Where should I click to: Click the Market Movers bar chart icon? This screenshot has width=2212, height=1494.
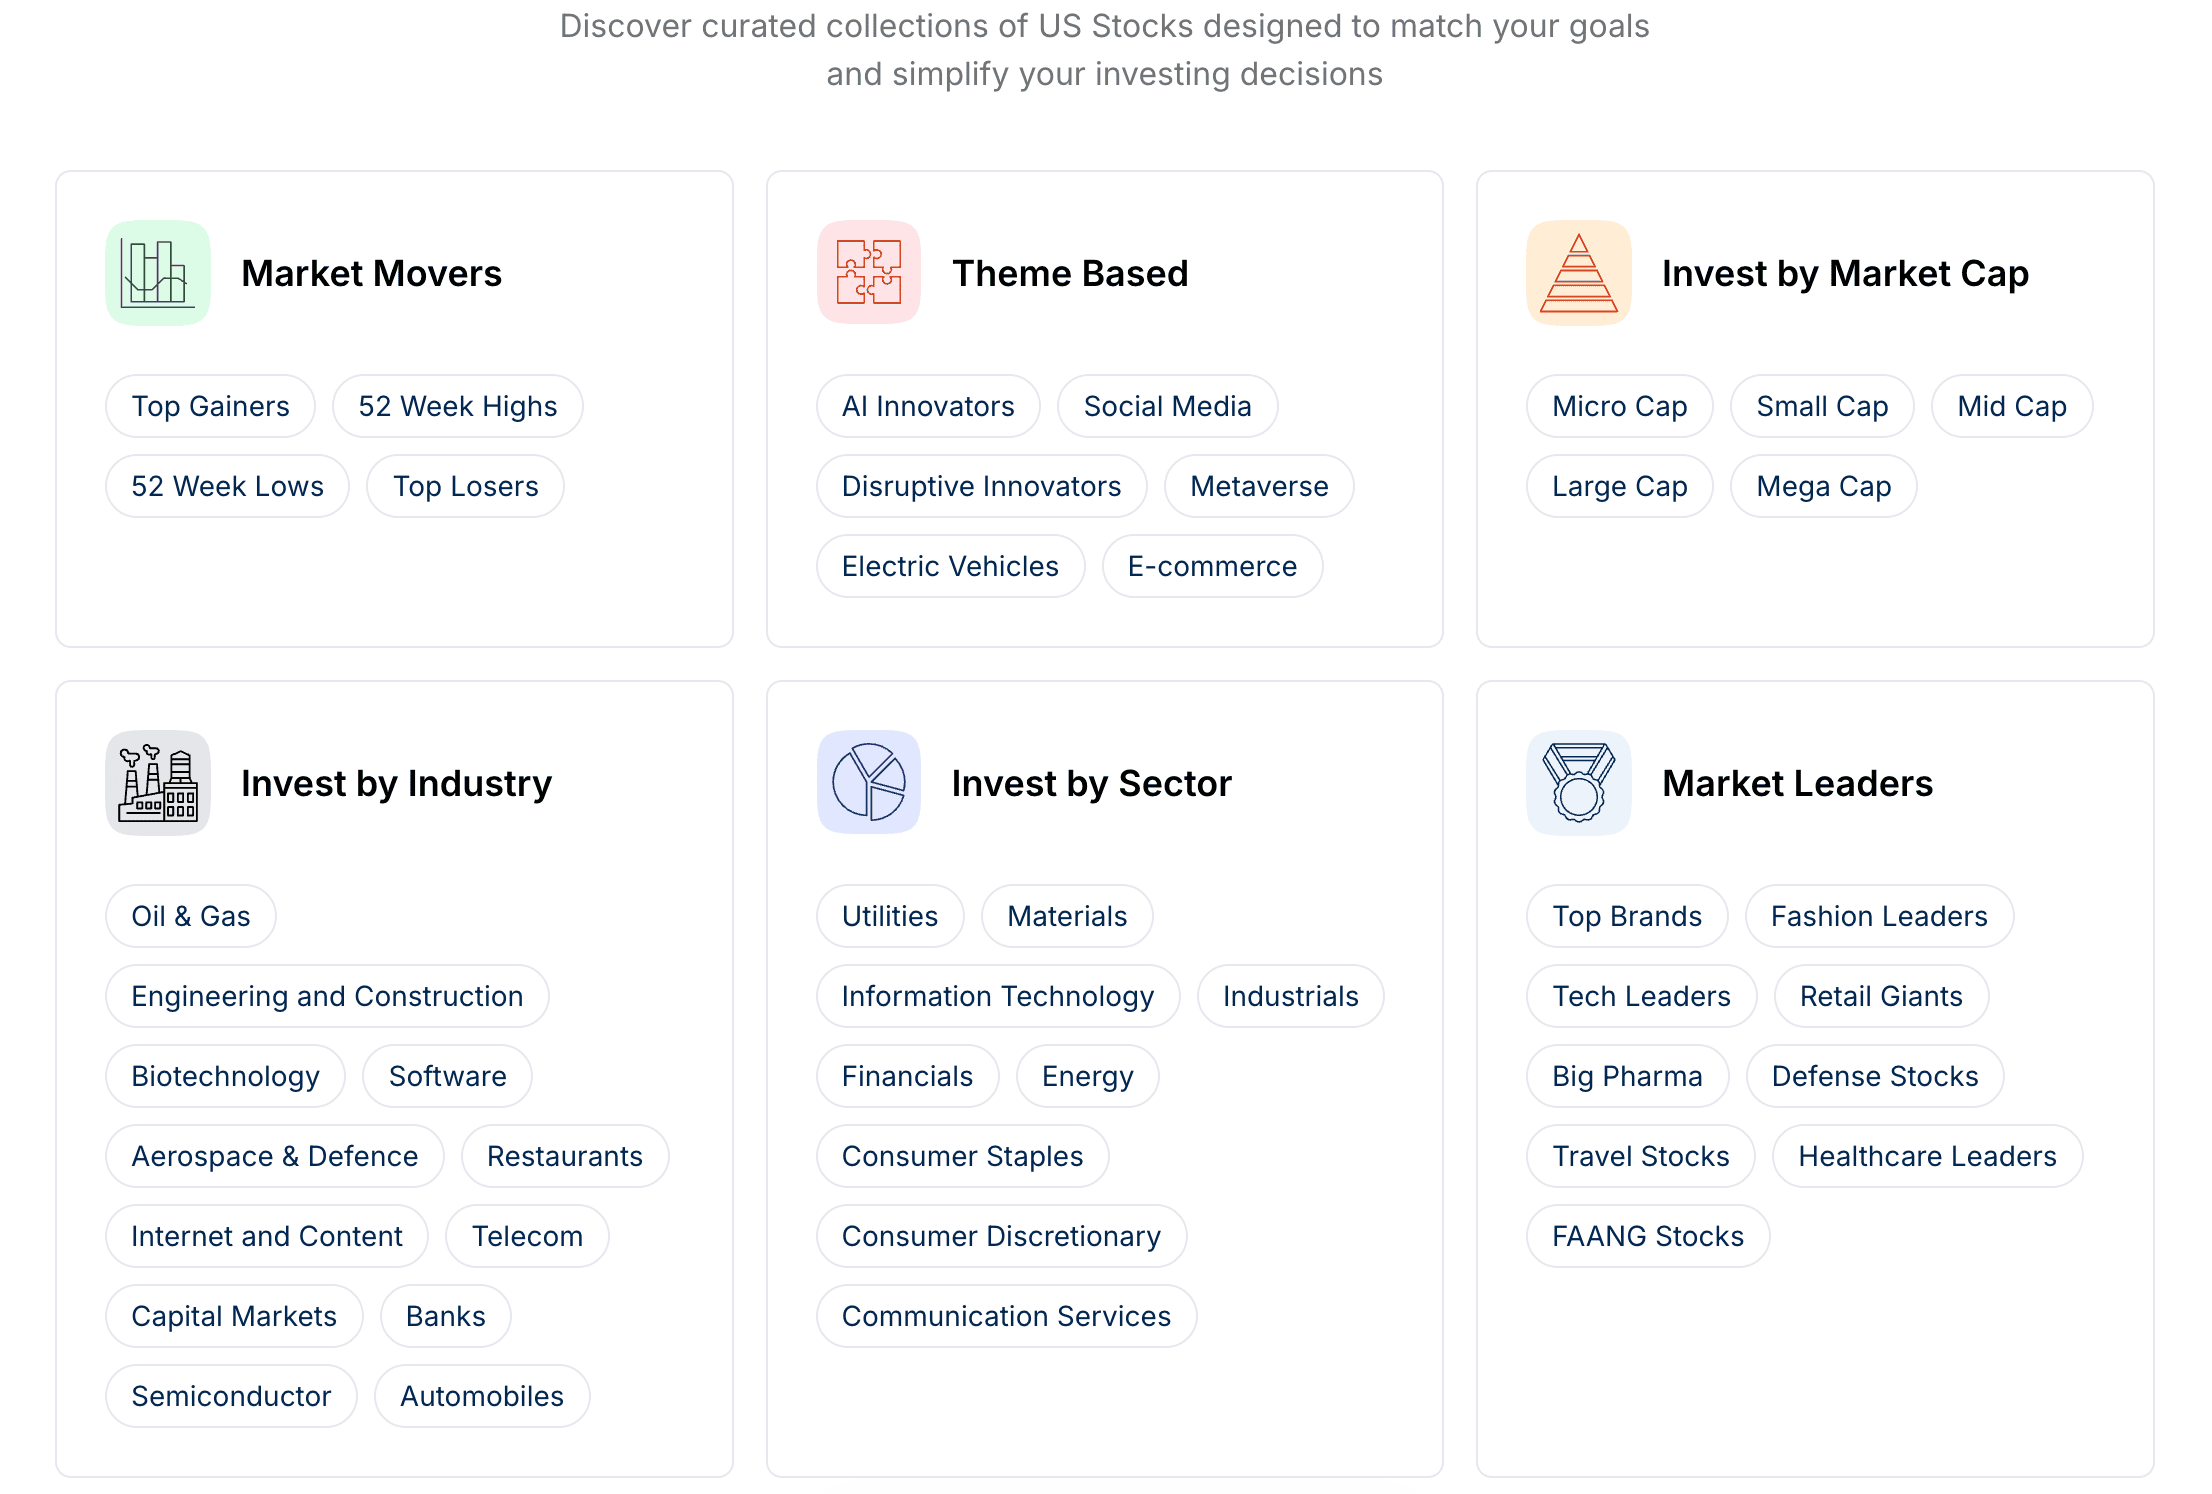[x=158, y=273]
